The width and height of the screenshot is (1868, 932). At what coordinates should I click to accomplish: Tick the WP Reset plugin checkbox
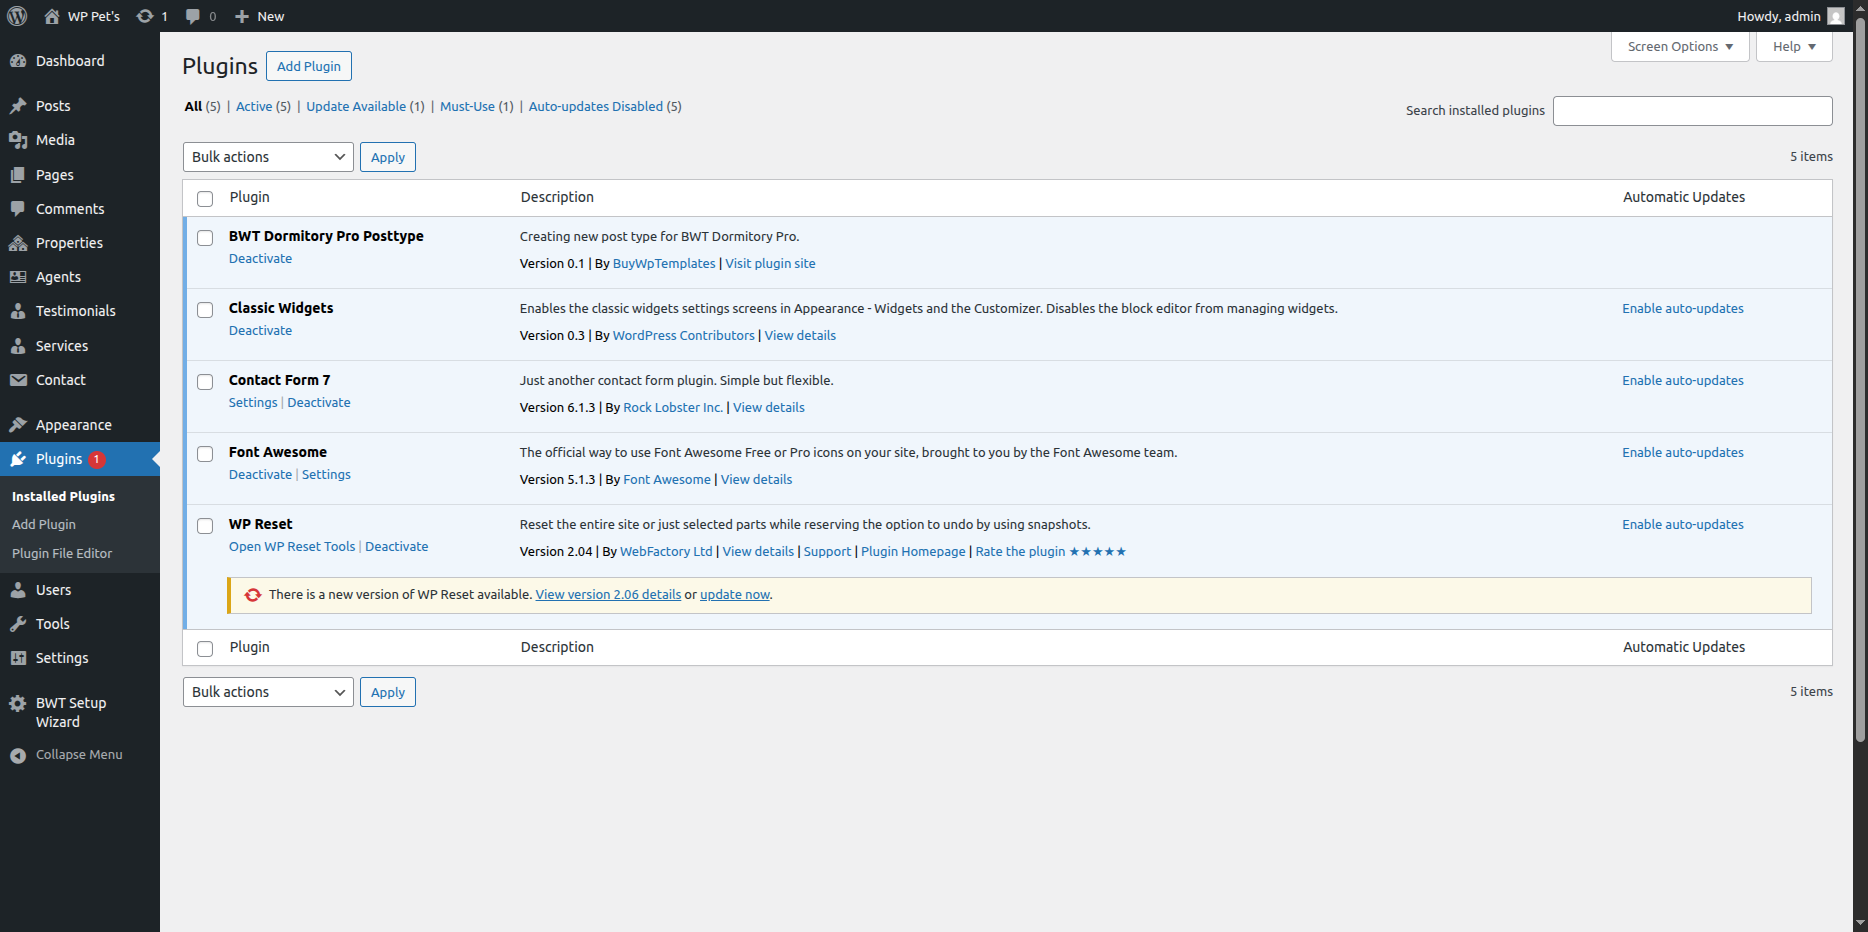coord(205,526)
